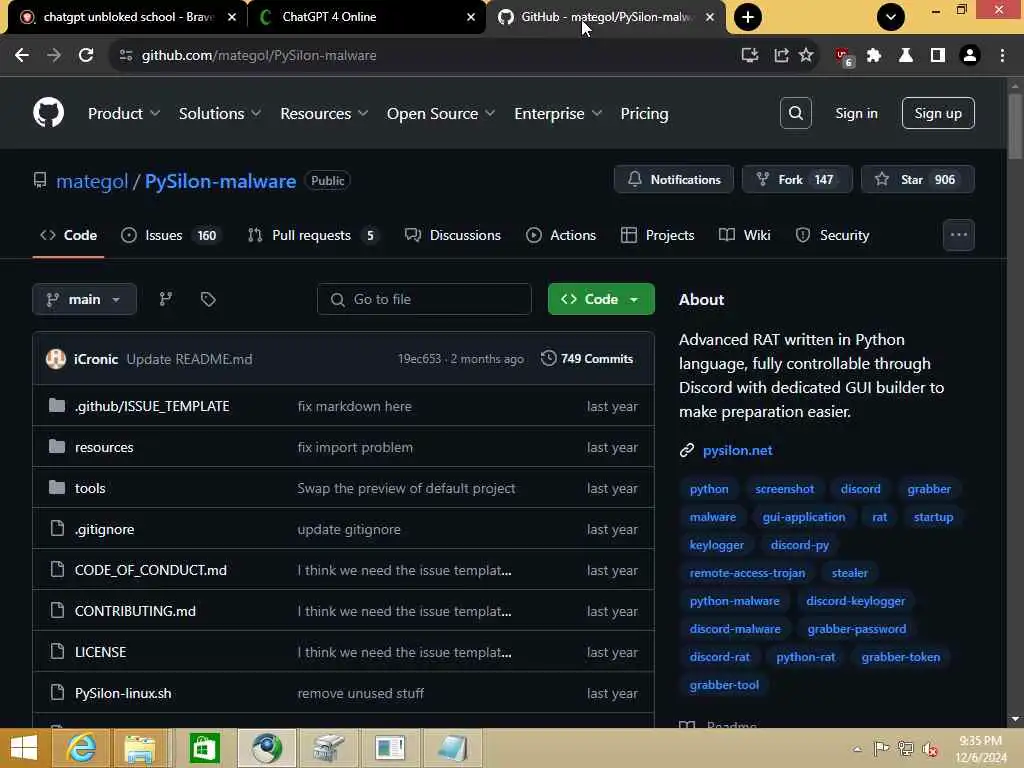Open the browser three-dot menu
1024x768 pixels.
tap(1002, 56)
